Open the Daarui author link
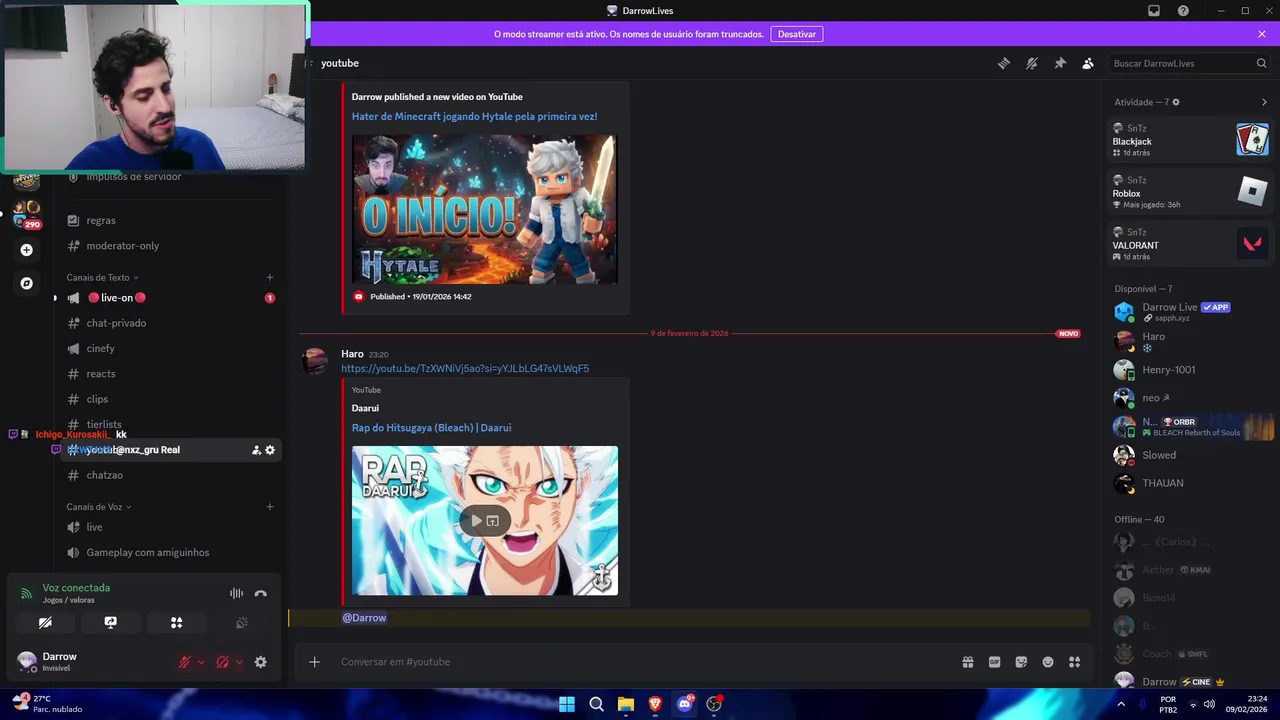 [365, 408]
